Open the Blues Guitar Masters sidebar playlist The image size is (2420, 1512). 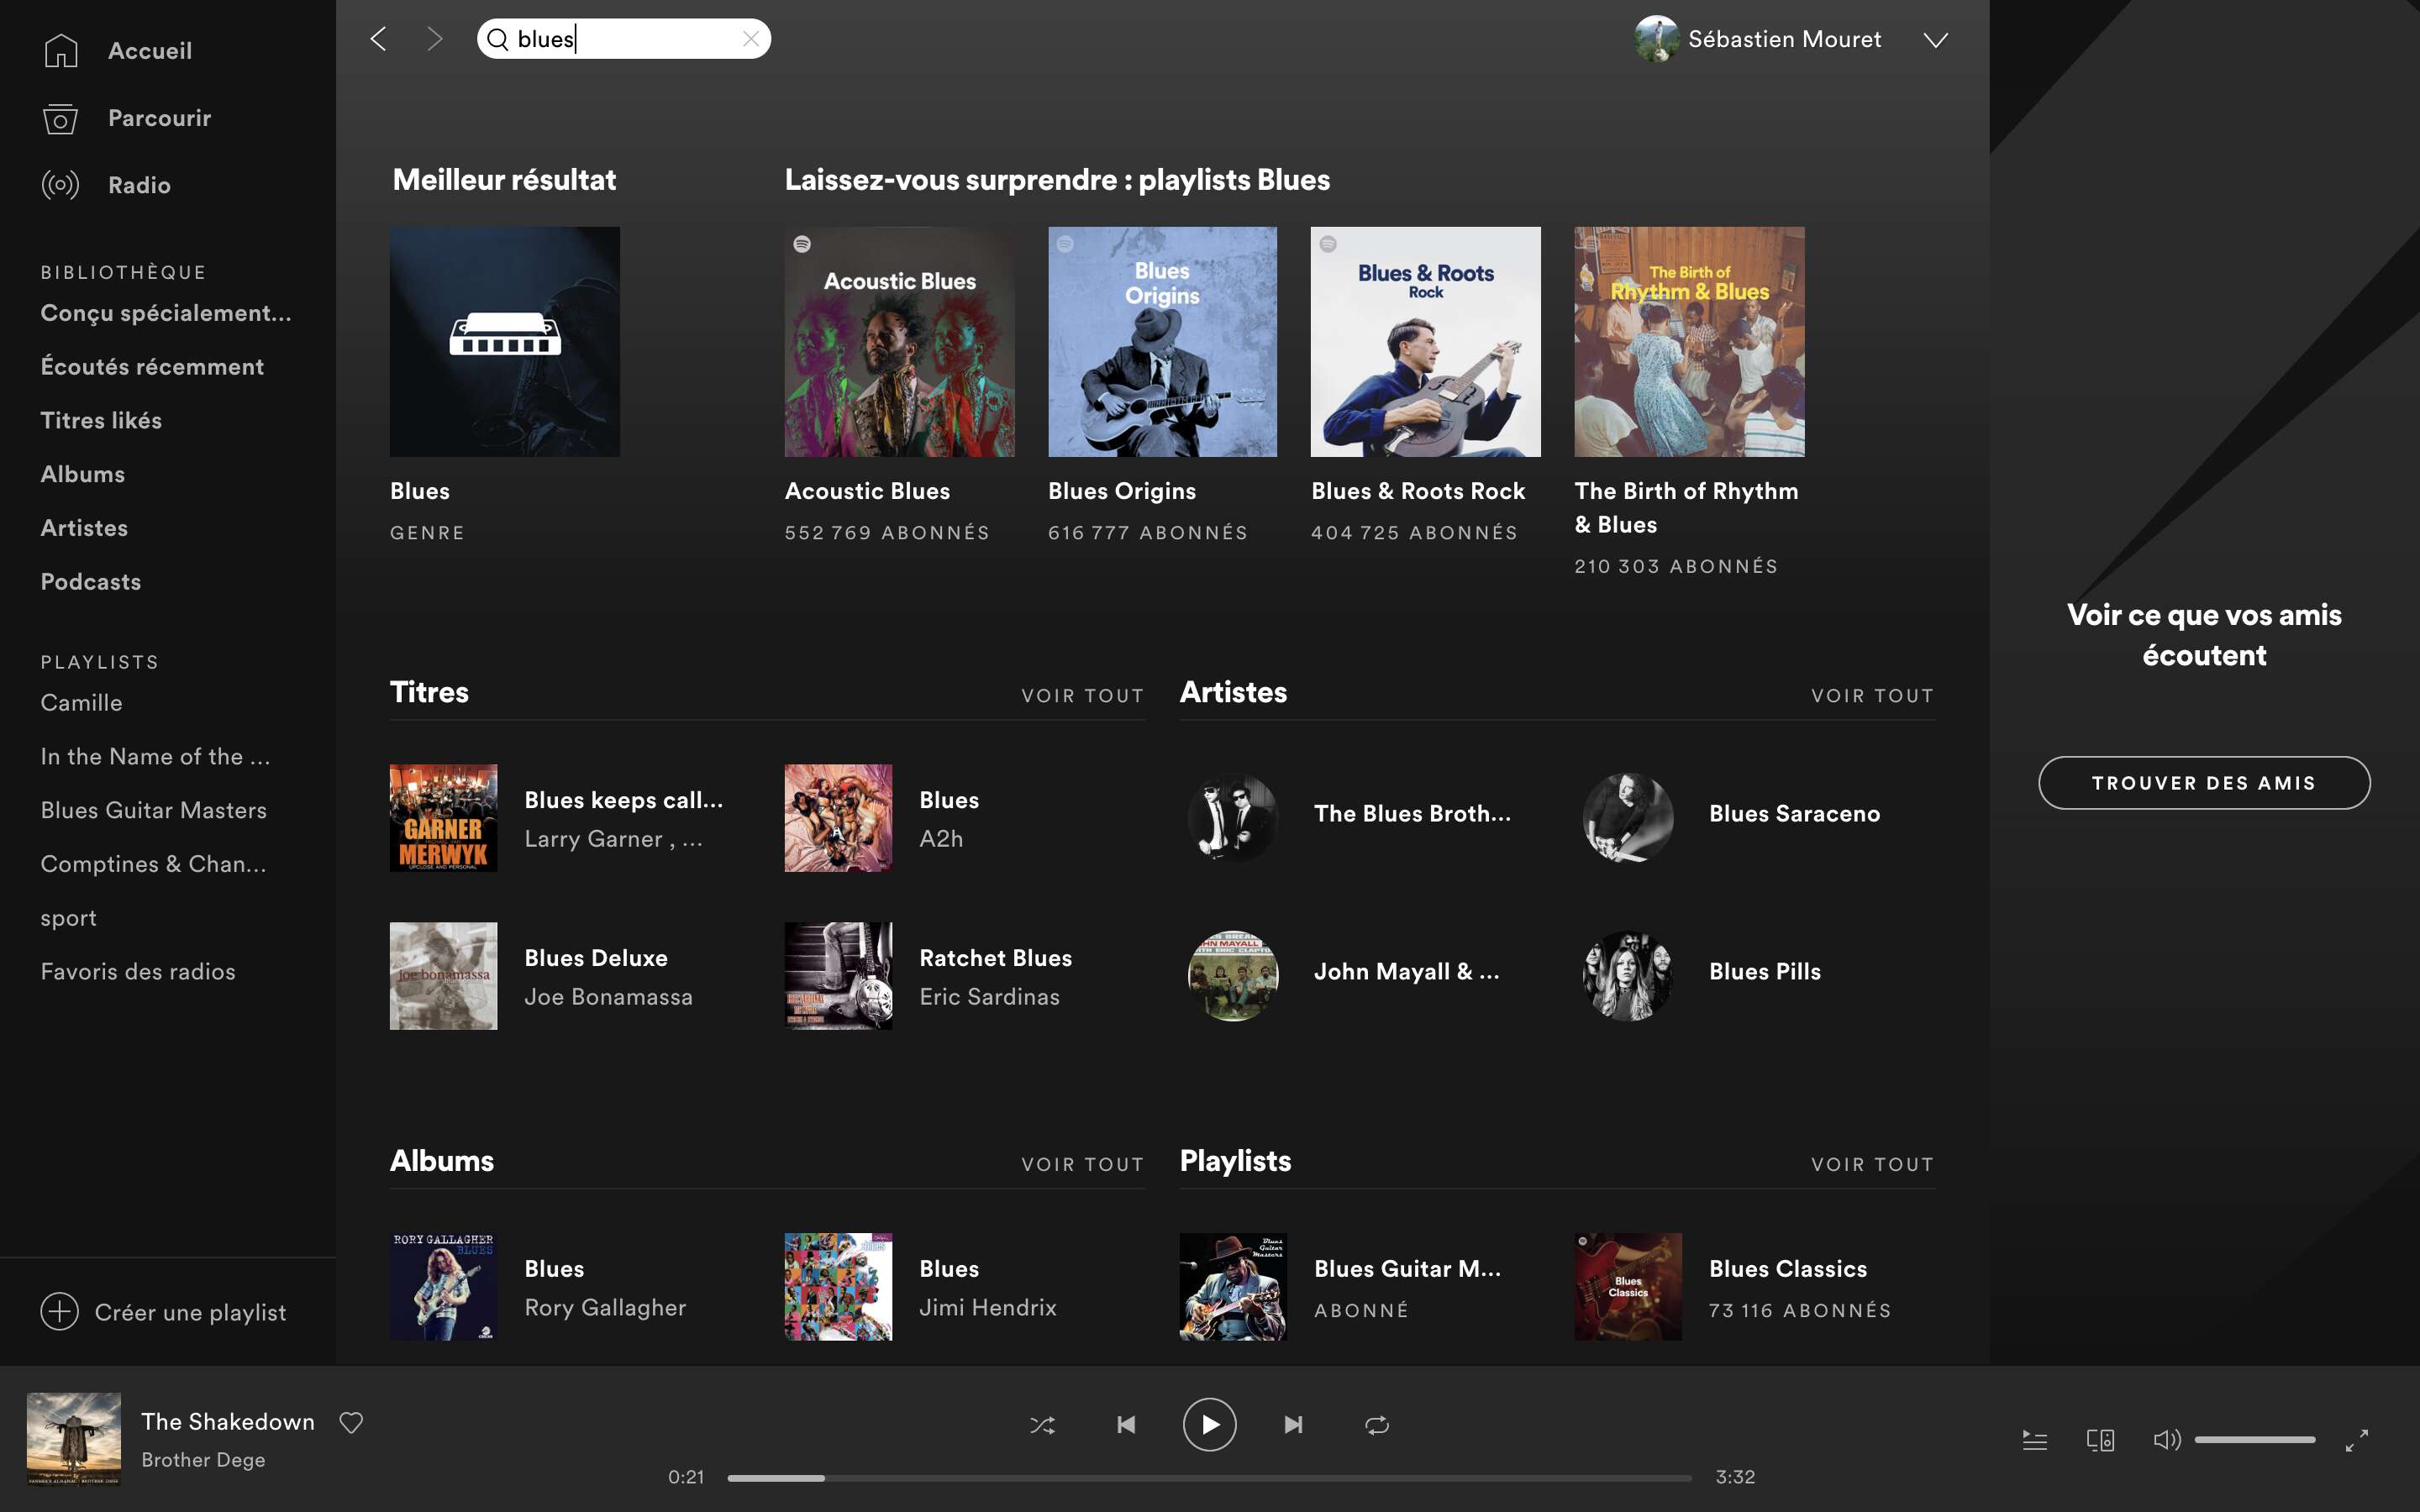click(154, 810)
